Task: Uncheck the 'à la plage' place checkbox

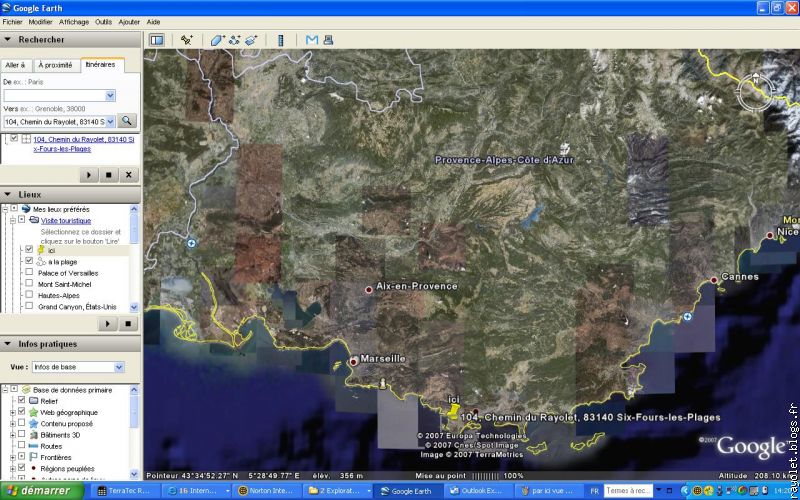Action: pyautogui.click(x=29, y=261)
